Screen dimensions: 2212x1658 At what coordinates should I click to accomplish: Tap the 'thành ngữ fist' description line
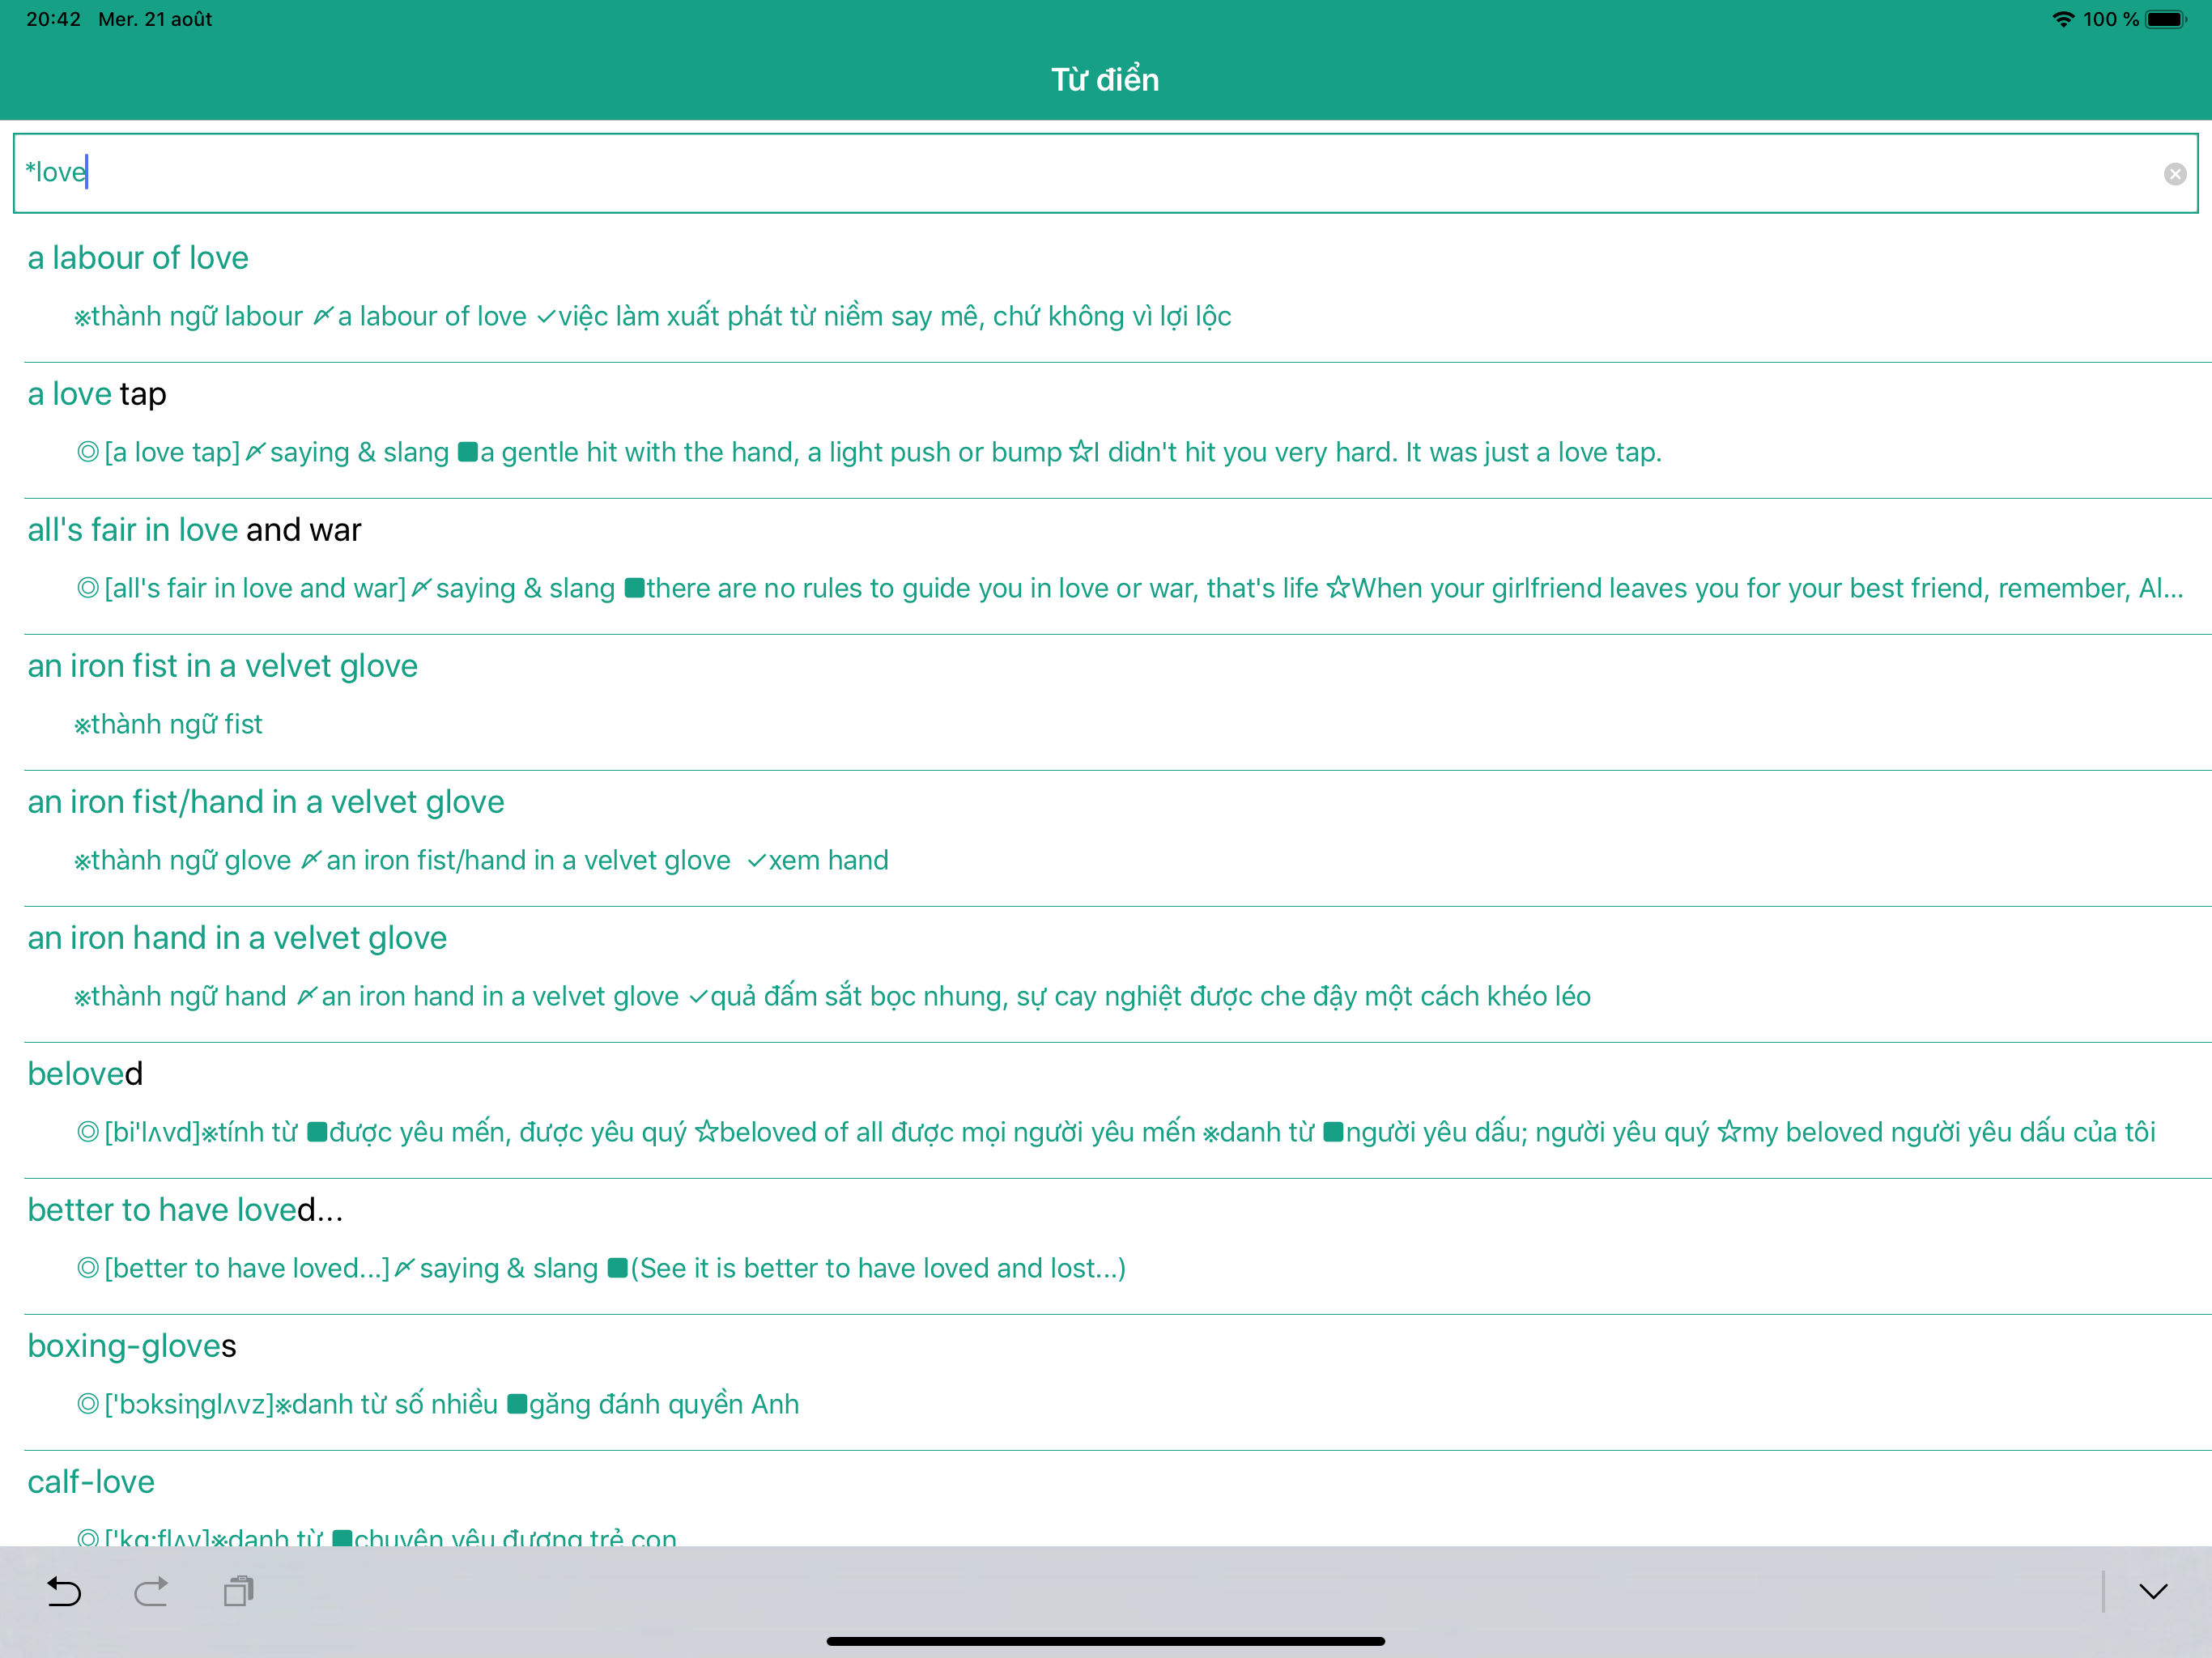[168, 724]
